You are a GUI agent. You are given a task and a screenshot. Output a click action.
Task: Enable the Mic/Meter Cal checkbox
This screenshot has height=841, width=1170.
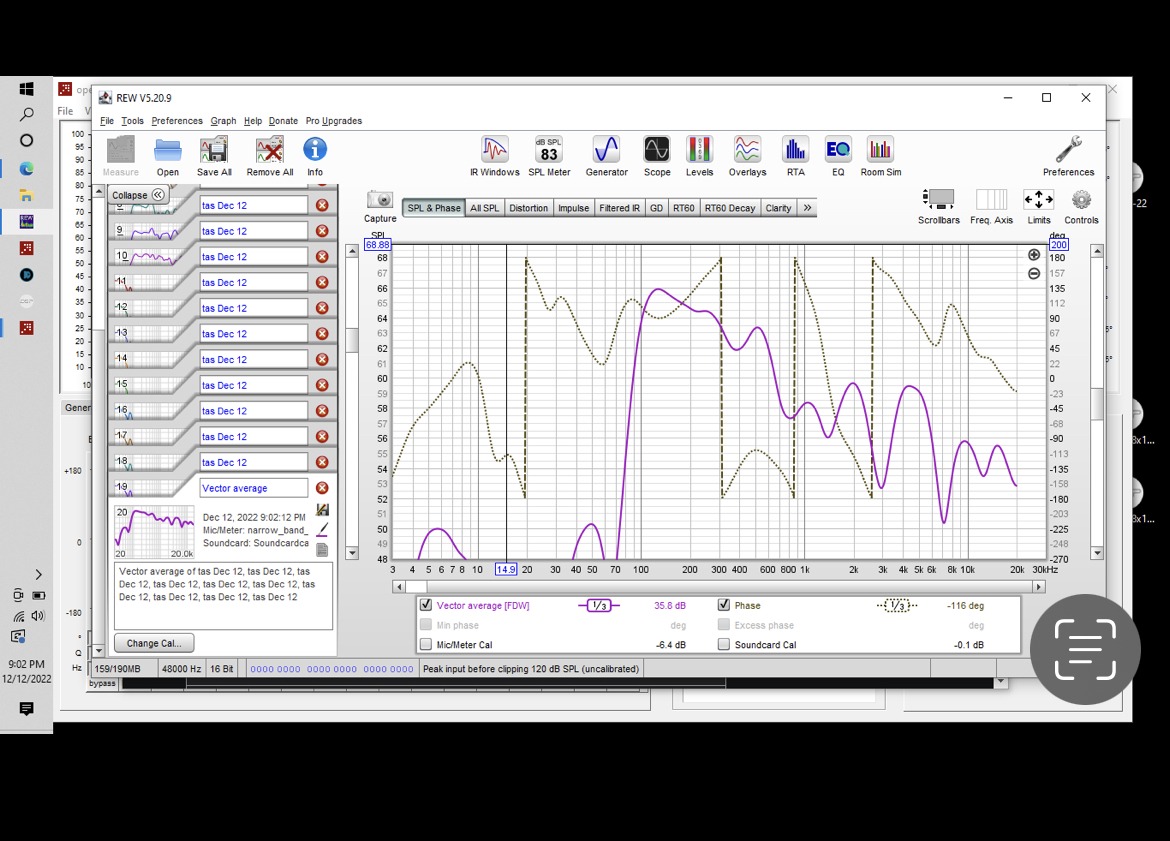(x=426, y=644)
